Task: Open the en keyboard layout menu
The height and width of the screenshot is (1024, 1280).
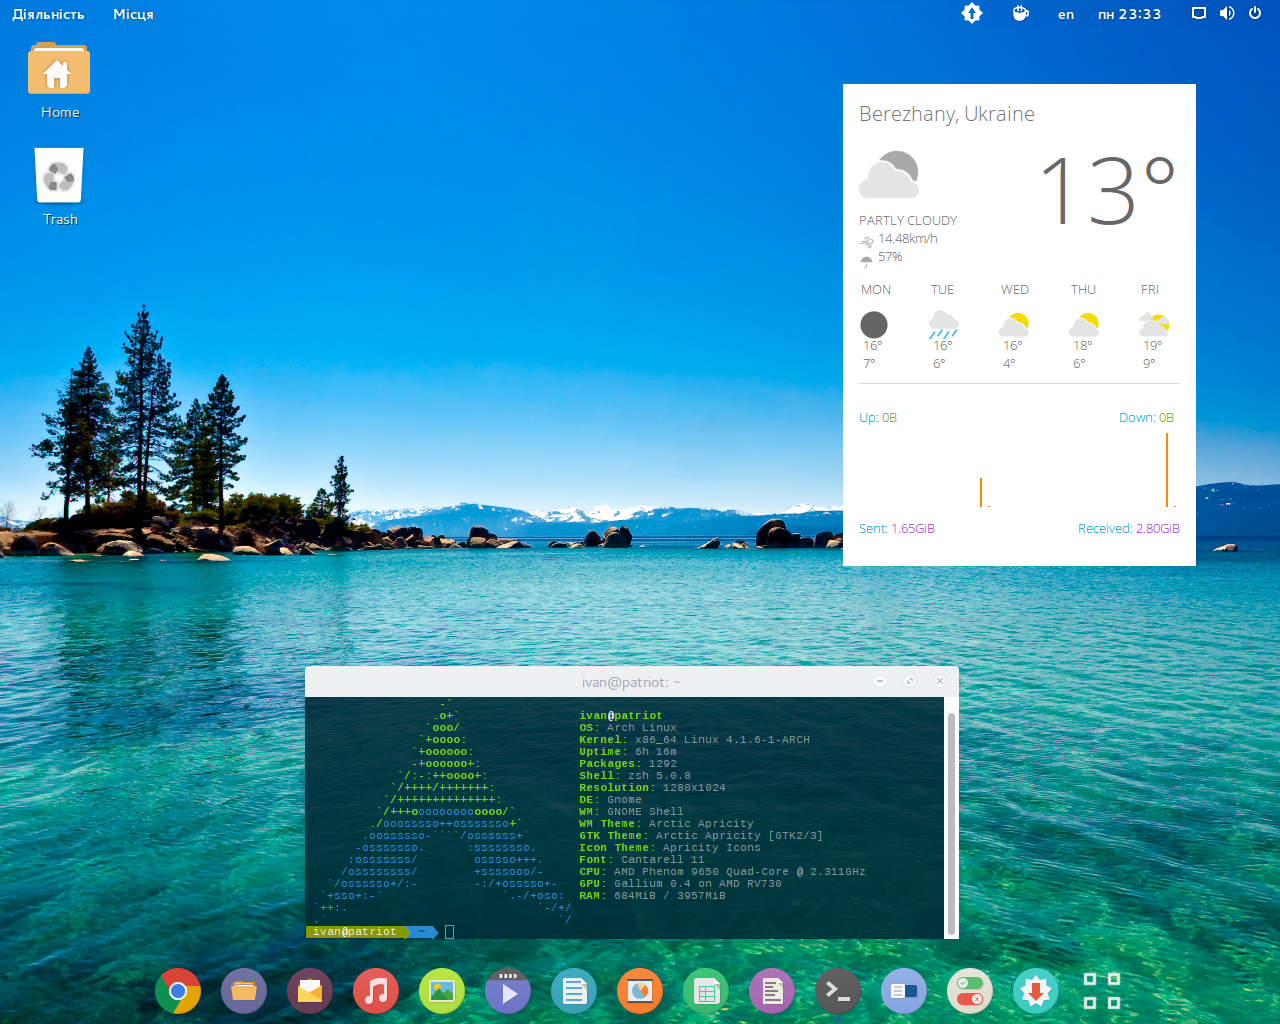Action: coord(1066,14)
